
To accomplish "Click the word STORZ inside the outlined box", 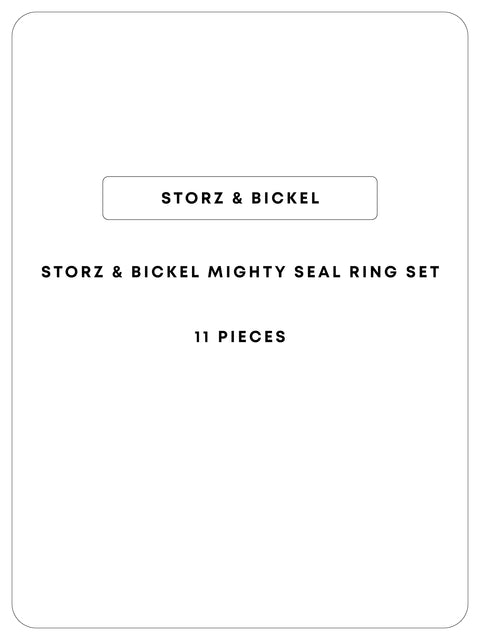I will pos(193,198).
